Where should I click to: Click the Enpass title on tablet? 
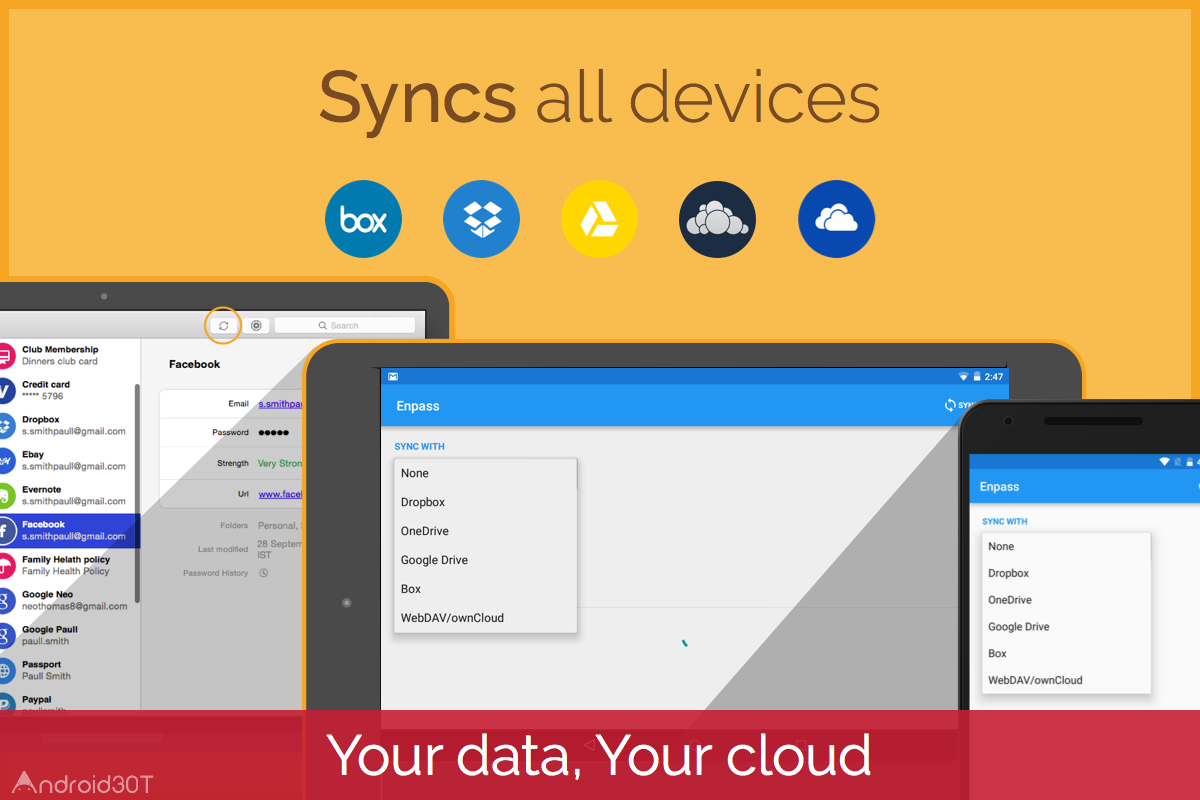(x=418, y=406)
